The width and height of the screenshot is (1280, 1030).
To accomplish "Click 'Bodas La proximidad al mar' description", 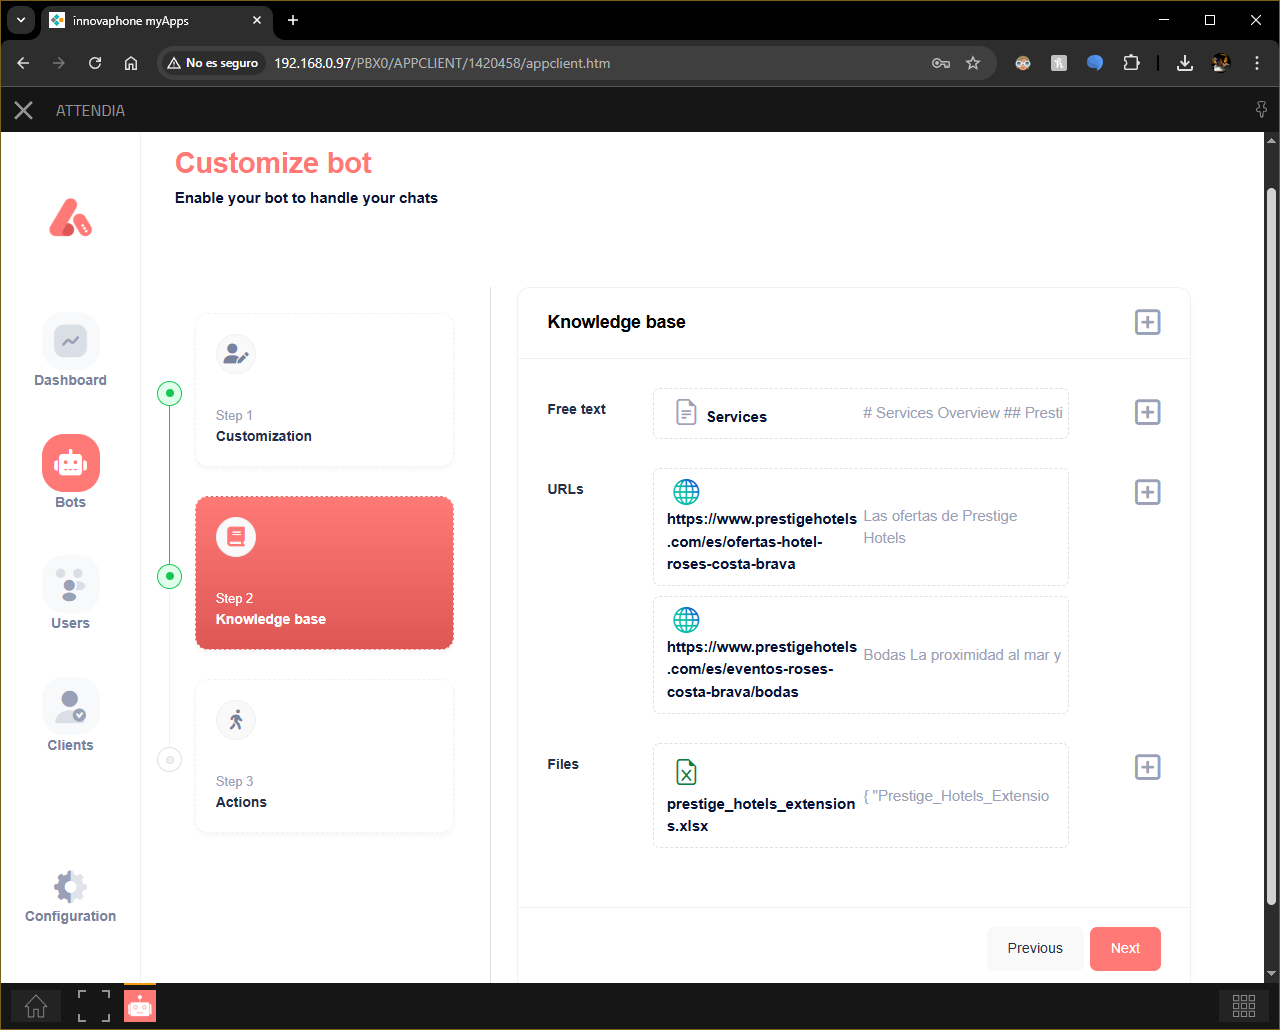I will (962, 655).
